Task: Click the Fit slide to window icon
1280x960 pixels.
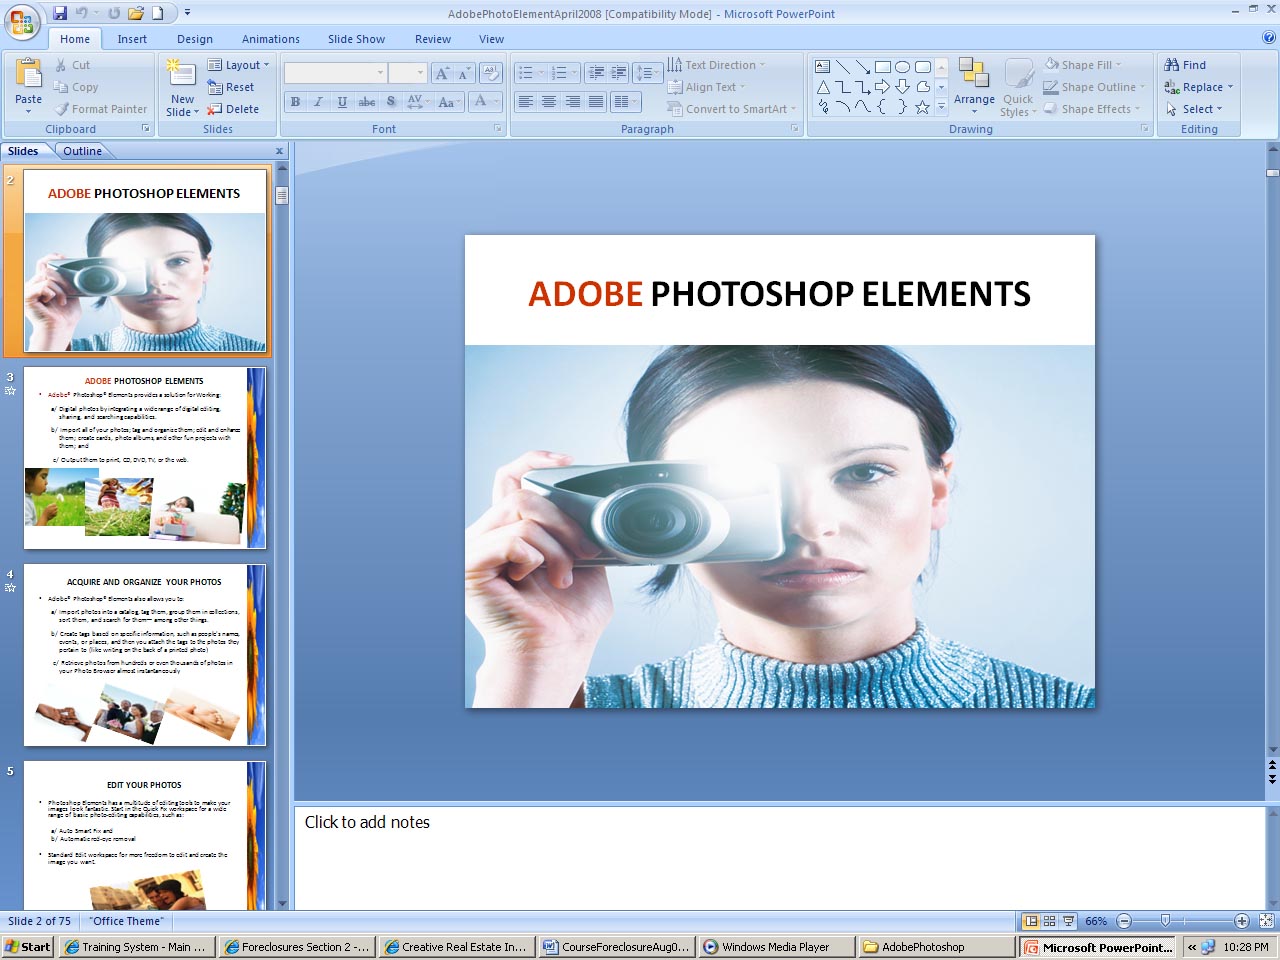Action: pyautogui.click(x=1266, y=921)
